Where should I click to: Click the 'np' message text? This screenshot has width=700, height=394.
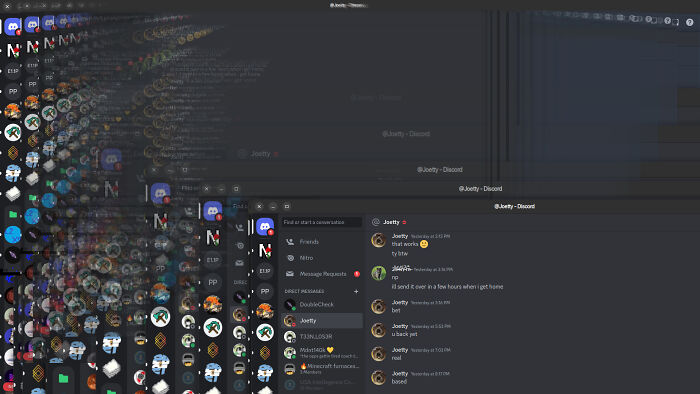tap(395, 278)
